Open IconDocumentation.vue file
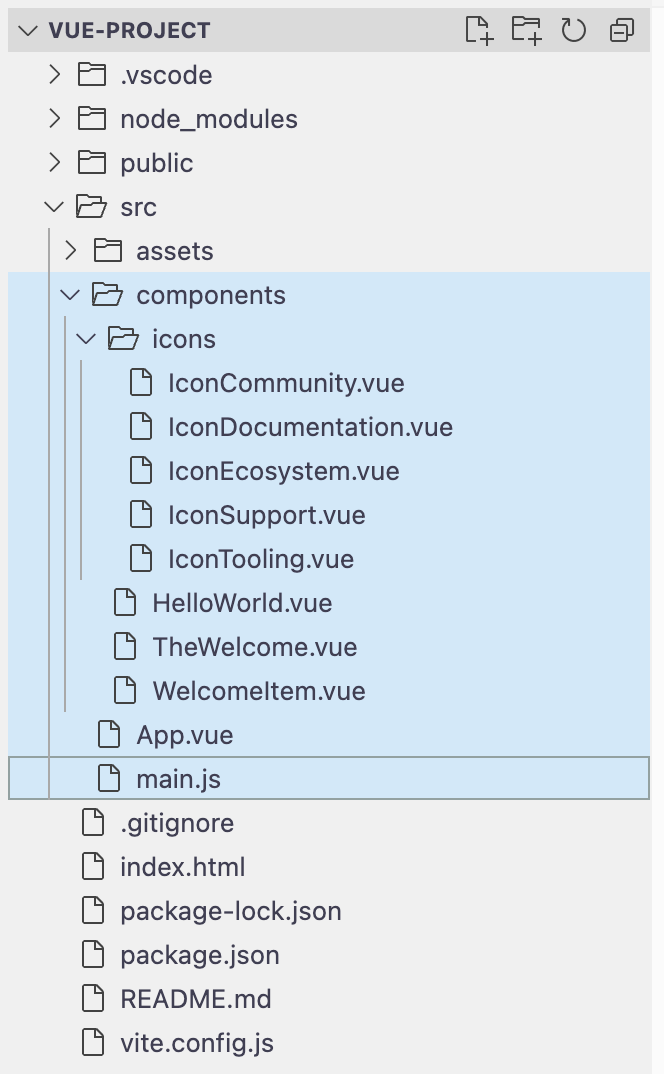Image resolution: width=664 pixels, height=1074 pixels. (310, 427)
